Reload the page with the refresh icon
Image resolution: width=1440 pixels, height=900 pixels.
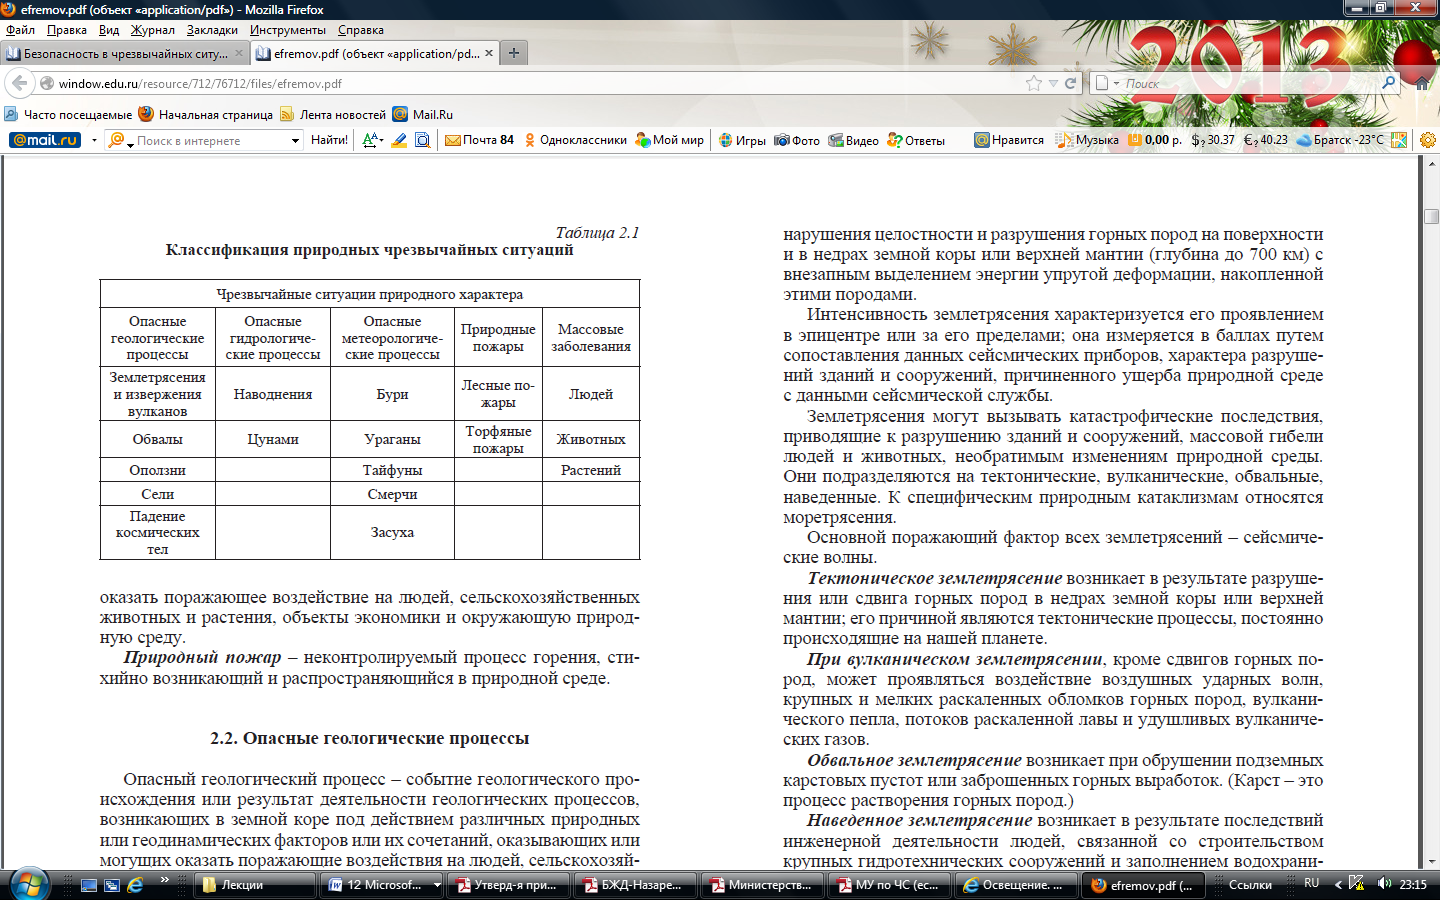(1070, 83)
